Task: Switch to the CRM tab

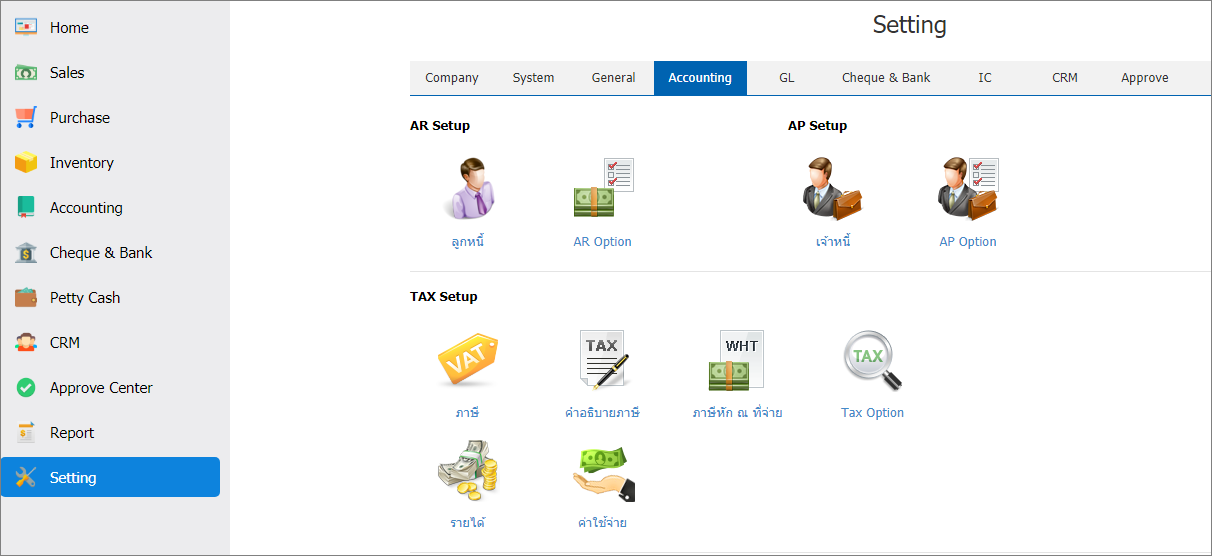Action: 1065,78
